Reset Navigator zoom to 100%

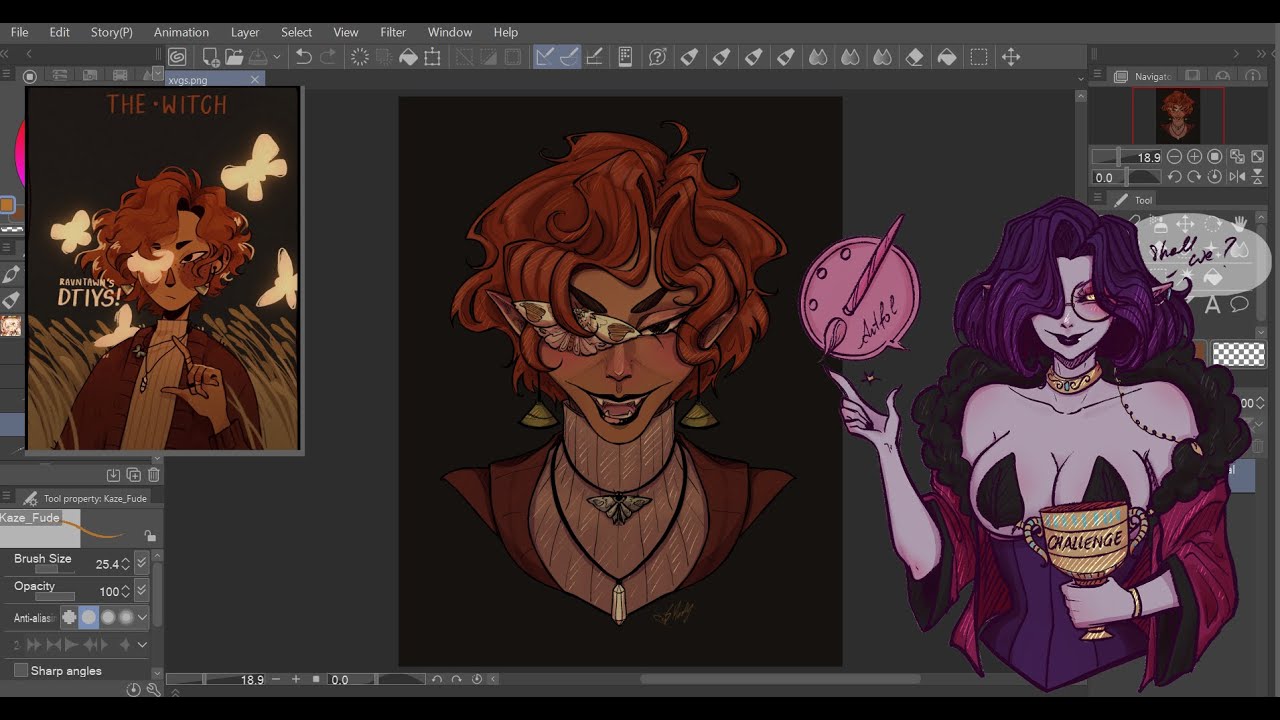pos(1214,156)
